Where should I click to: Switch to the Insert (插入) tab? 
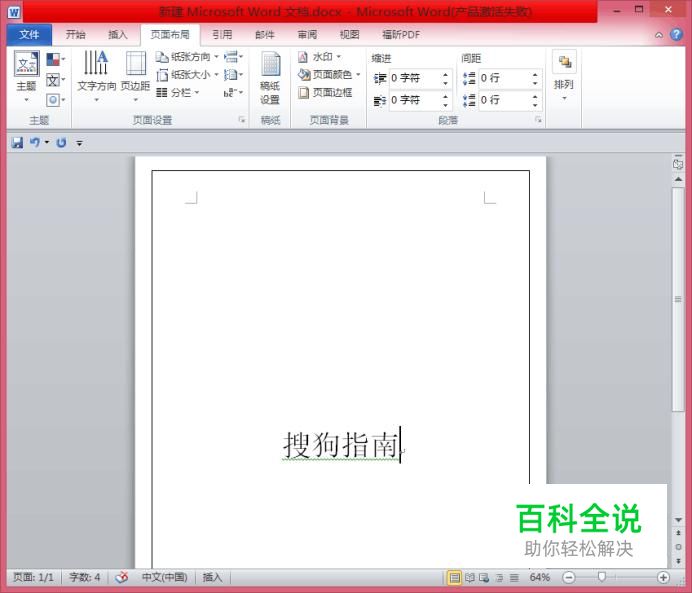(x=117, y=35)
